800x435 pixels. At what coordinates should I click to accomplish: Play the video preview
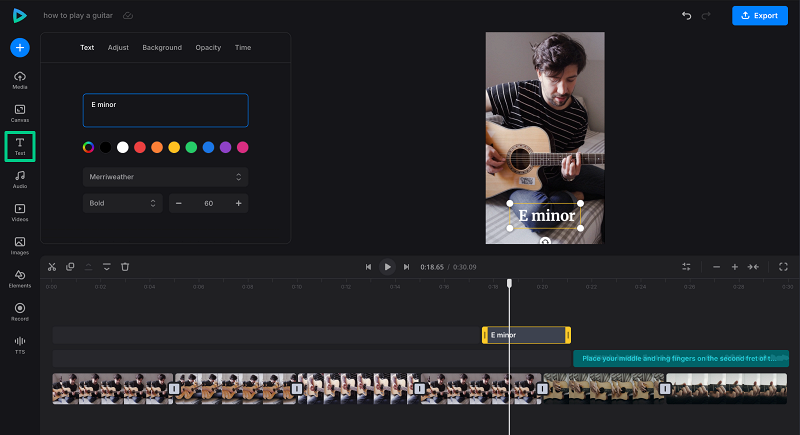387,267
